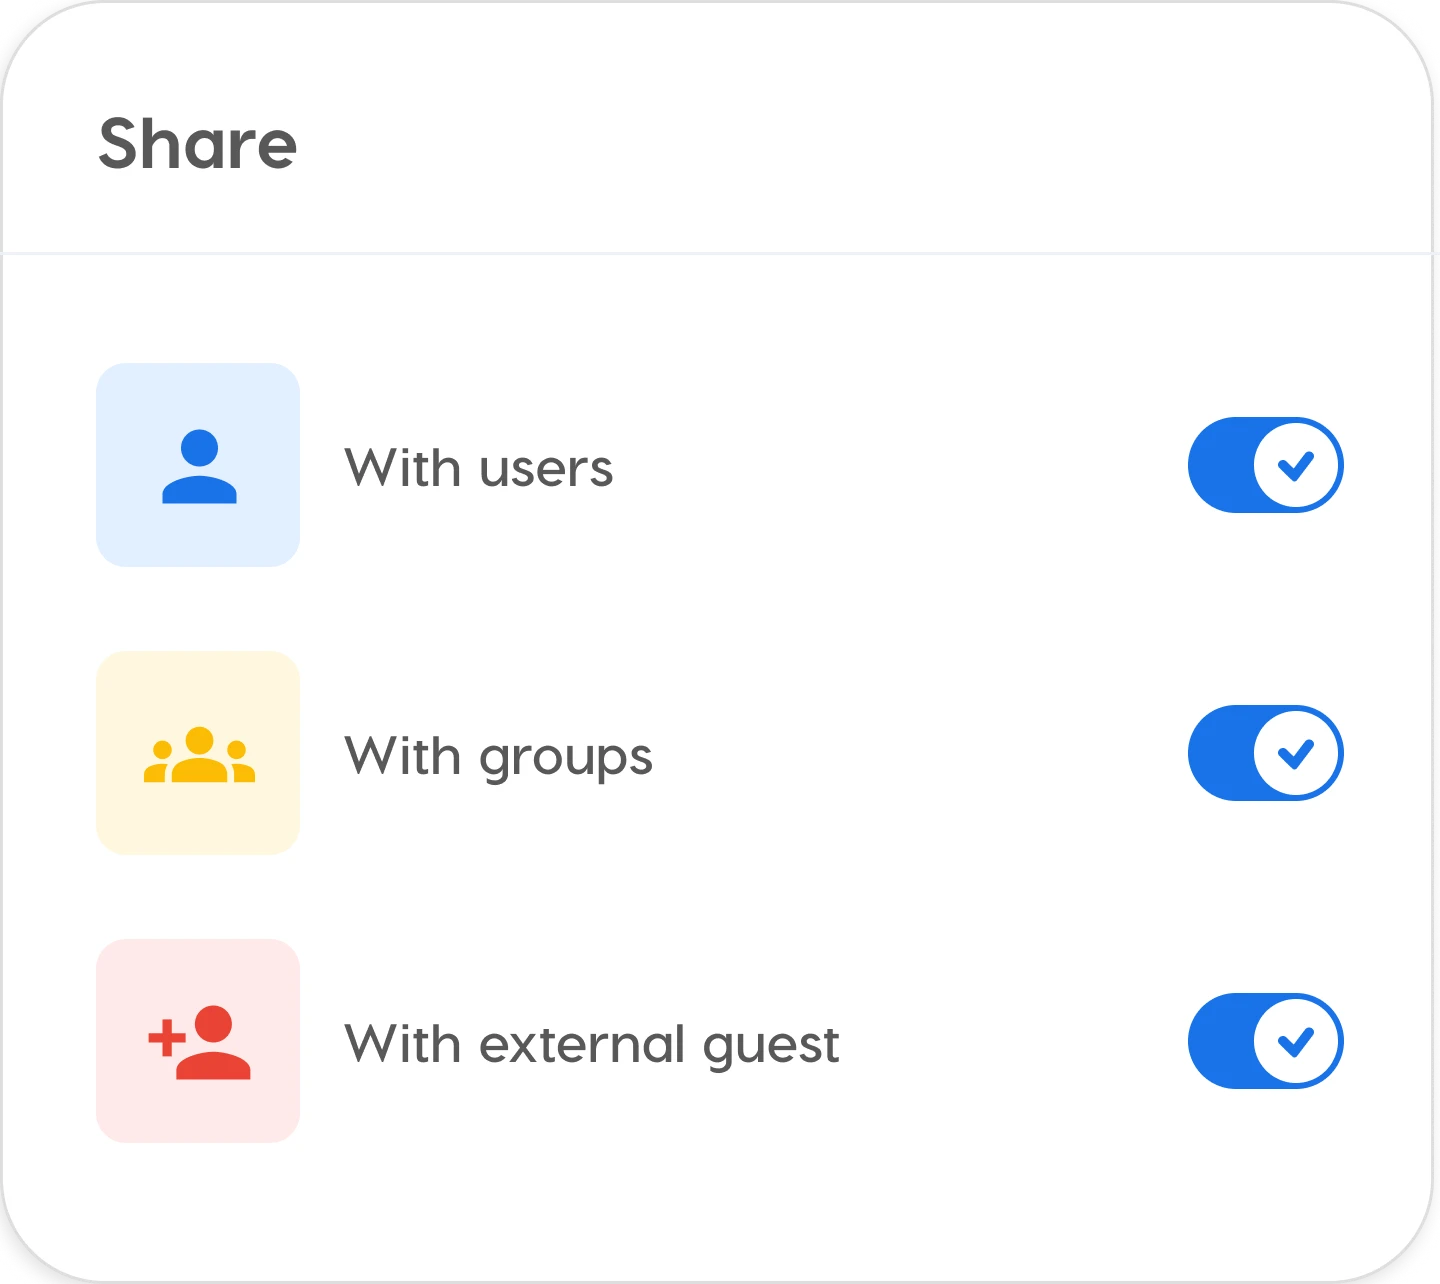Click the Share dialog title
The width and height of the screenshot is (1440, 1284).
(198, 143)
